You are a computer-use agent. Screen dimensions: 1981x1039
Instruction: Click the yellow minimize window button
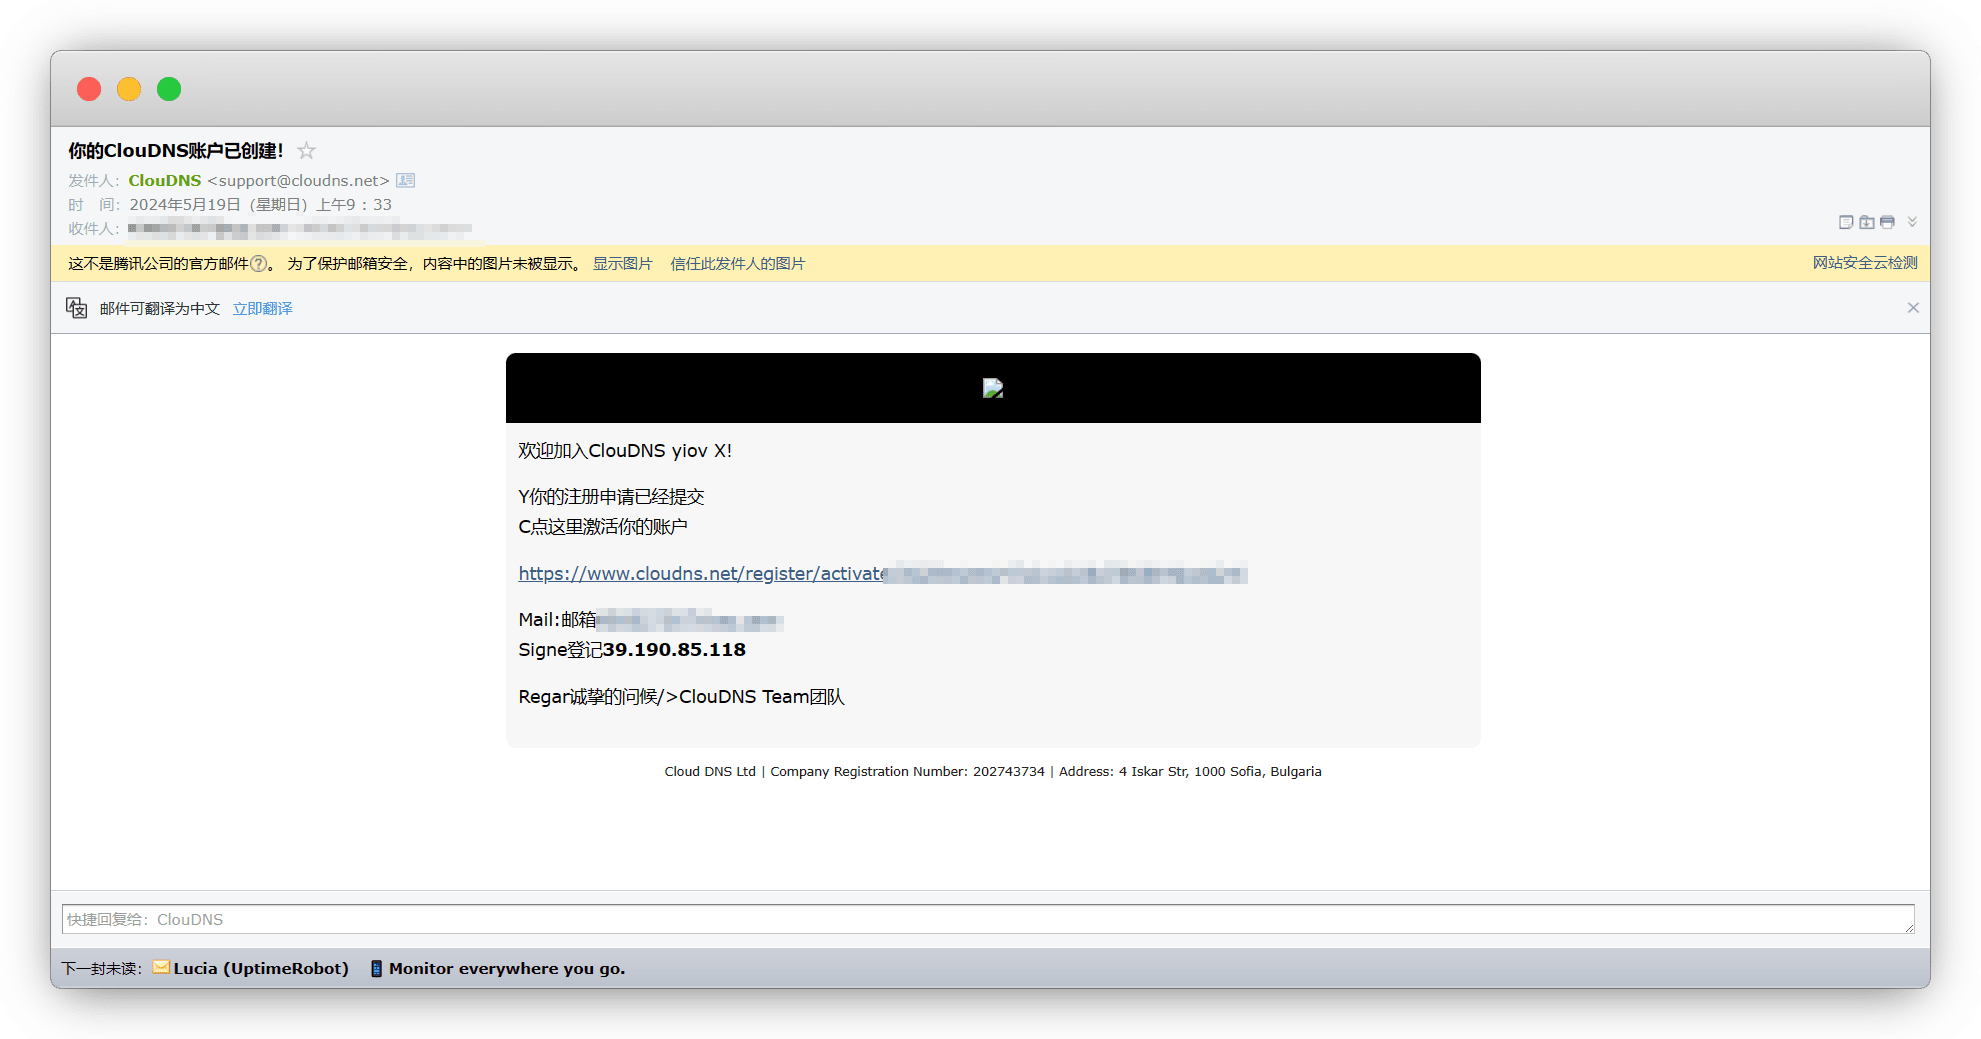[x=129, y=89]
